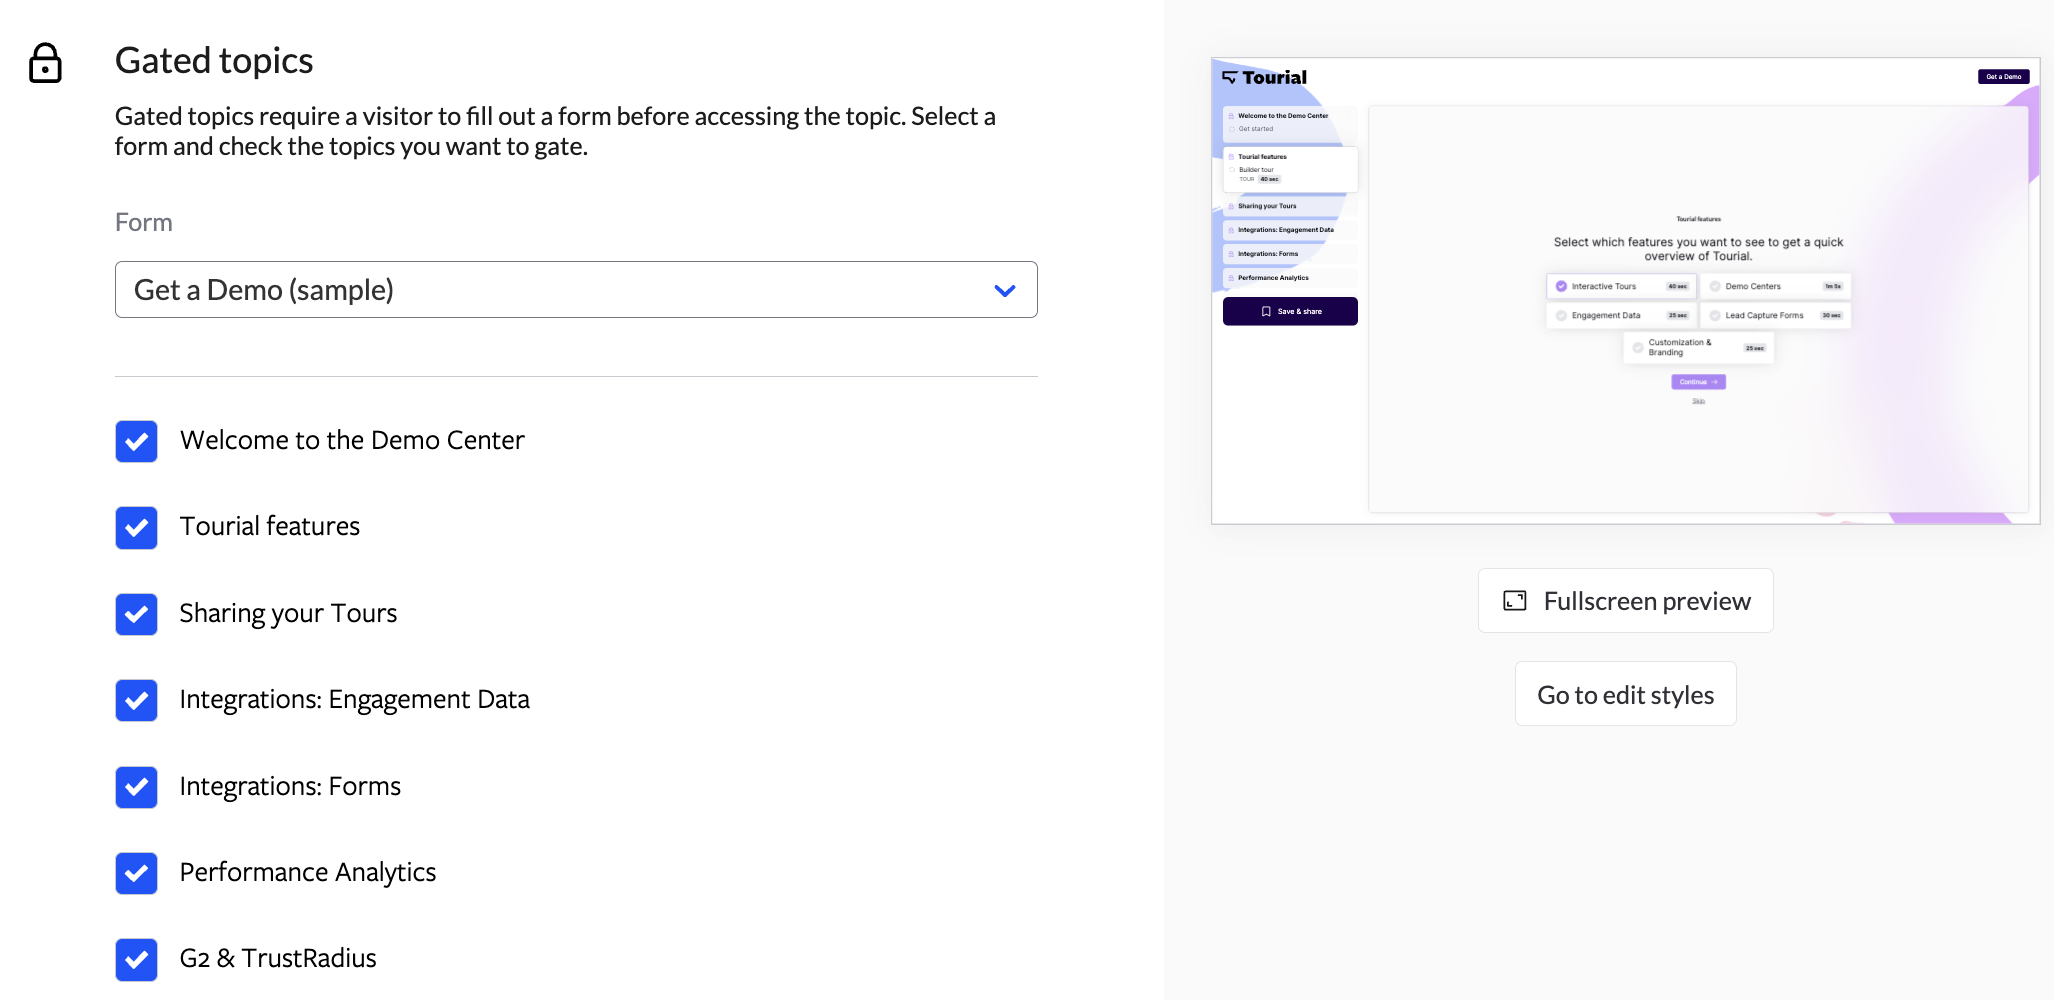Click the Get a Demo button in the preview

(x=2003, y=77)
